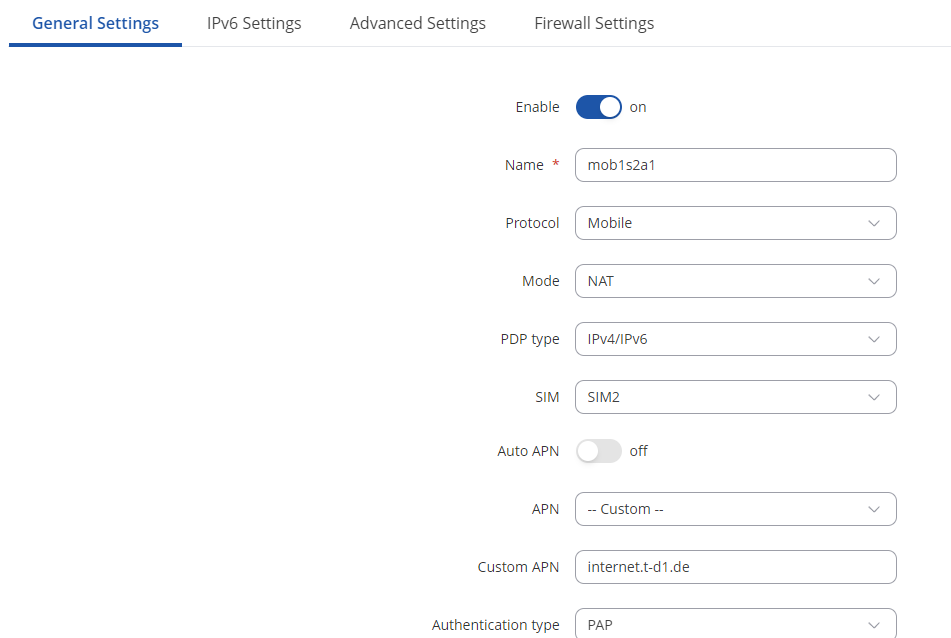Open the APN dropdown showing Custom
This screenshot has height=638, width=951.
pos(735,509)
